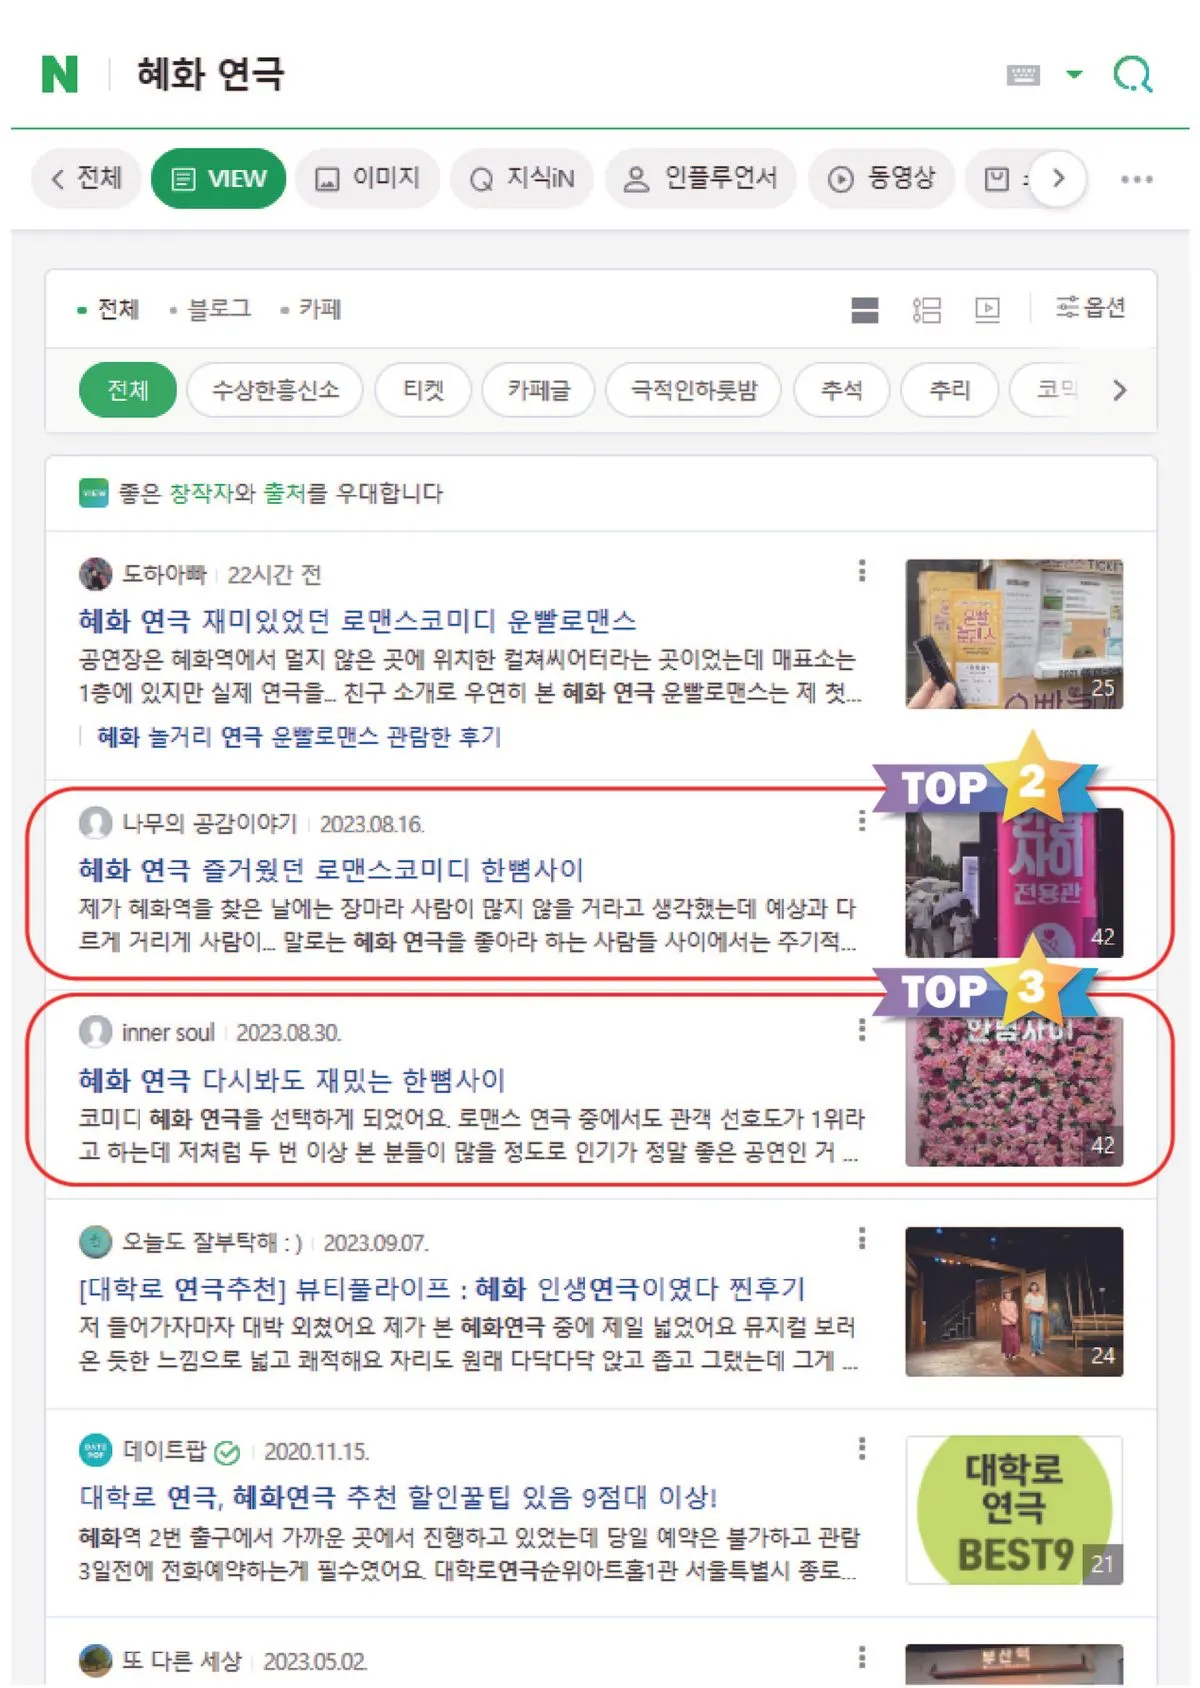This screenshot has width=1200, height=1688.
Task: Select the green 전체 keyword chip
Action: coord(128,390)
